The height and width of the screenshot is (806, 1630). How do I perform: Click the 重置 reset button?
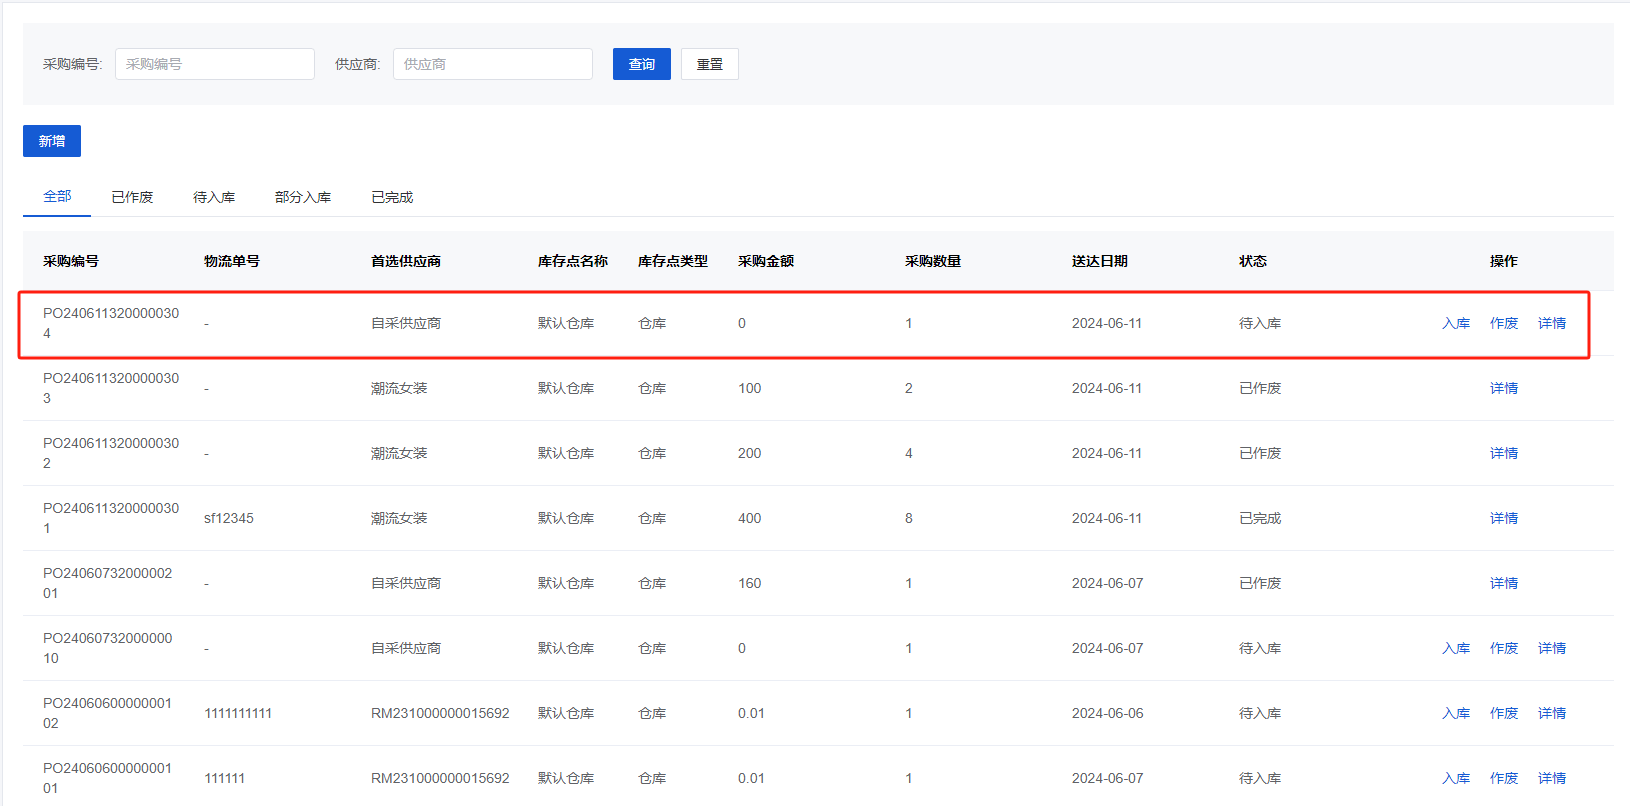pos(710,64)
